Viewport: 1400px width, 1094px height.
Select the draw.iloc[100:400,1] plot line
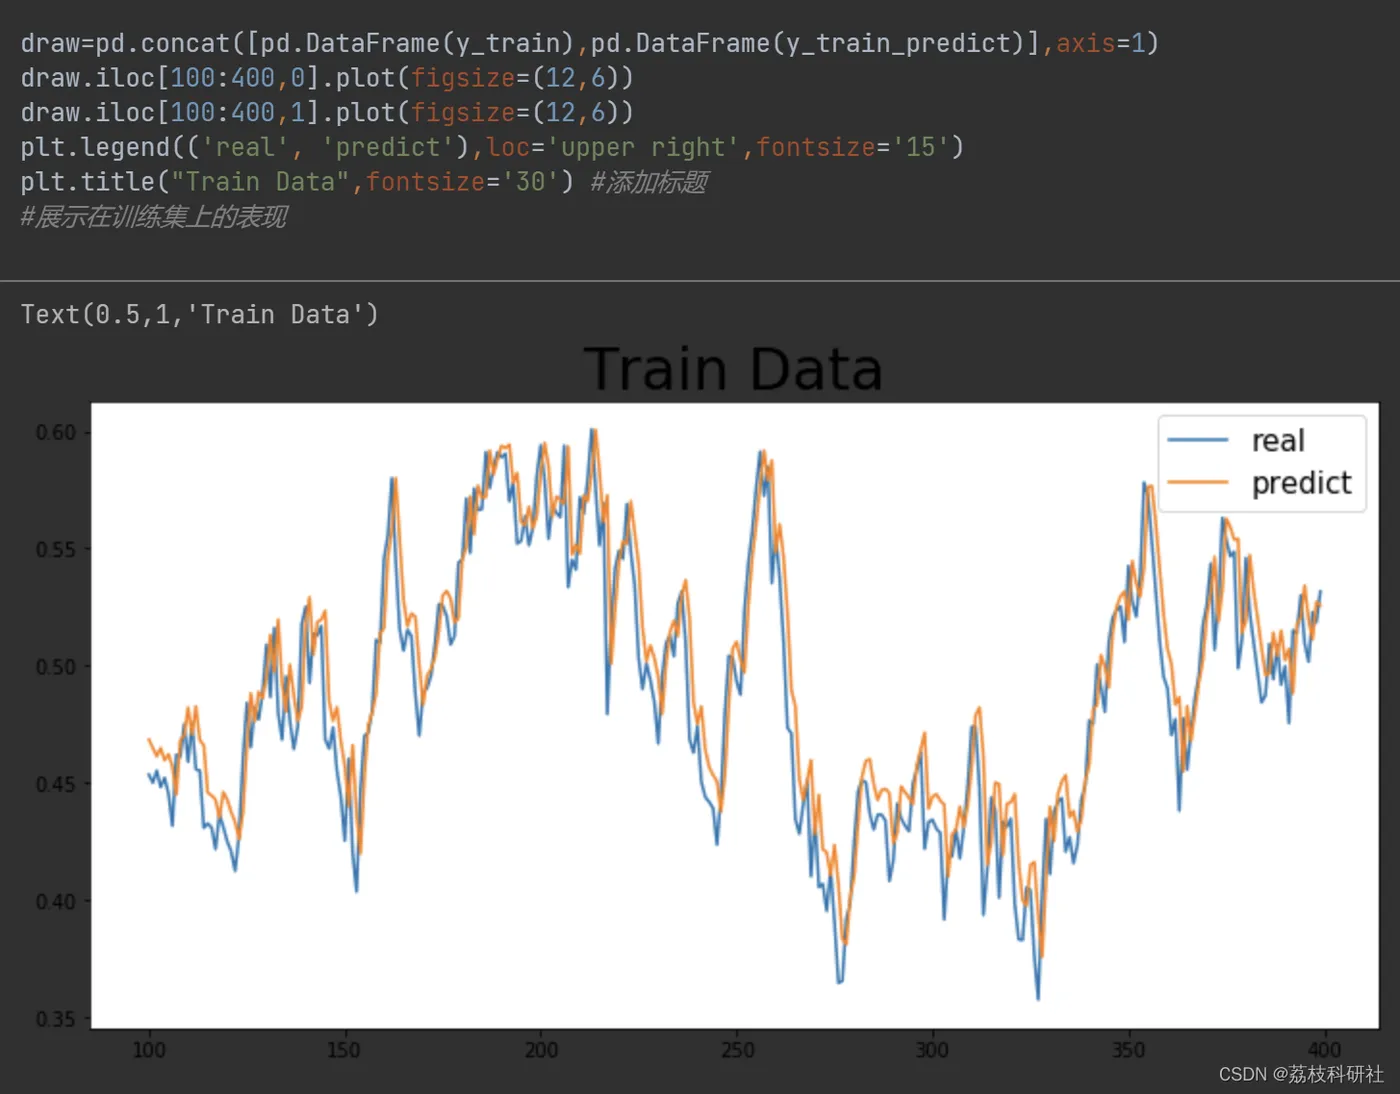click(x=327, y=112)
